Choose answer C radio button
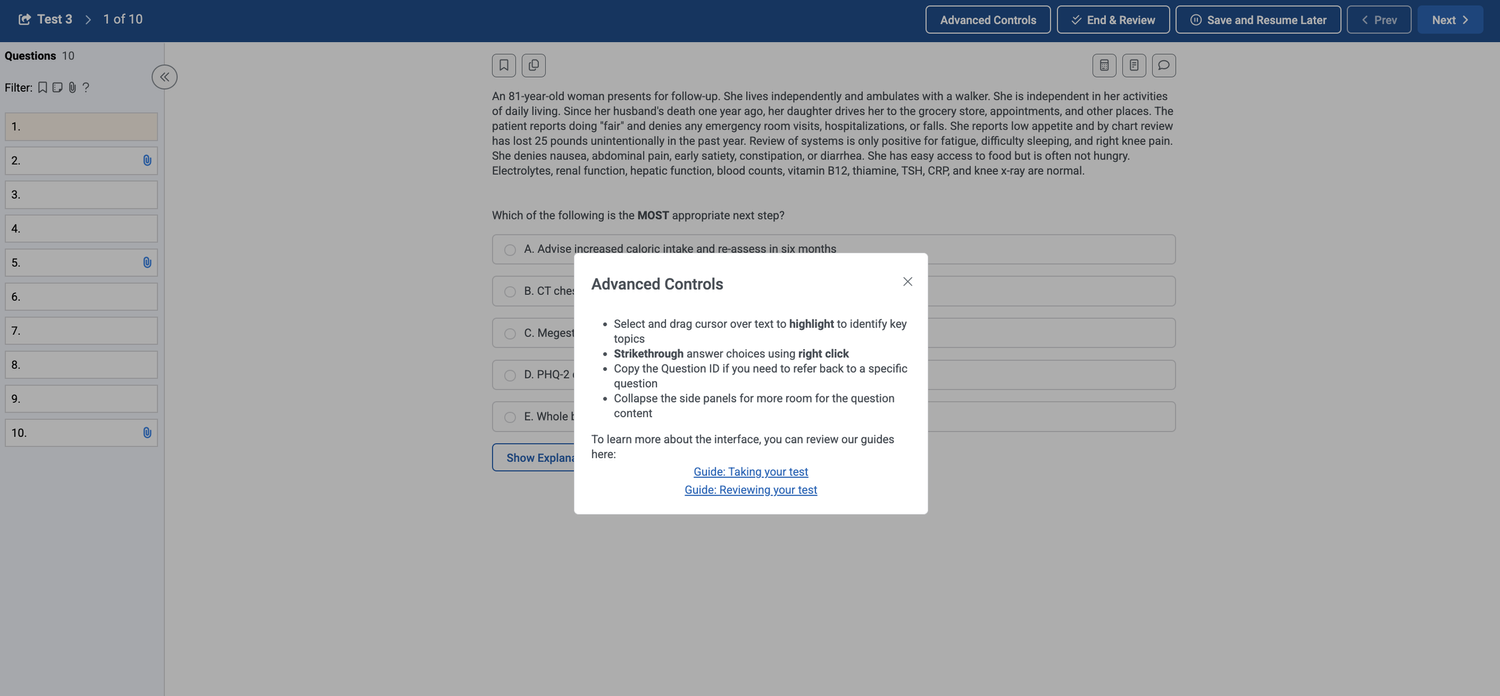 pyautogui.click(x=510, y=334)
